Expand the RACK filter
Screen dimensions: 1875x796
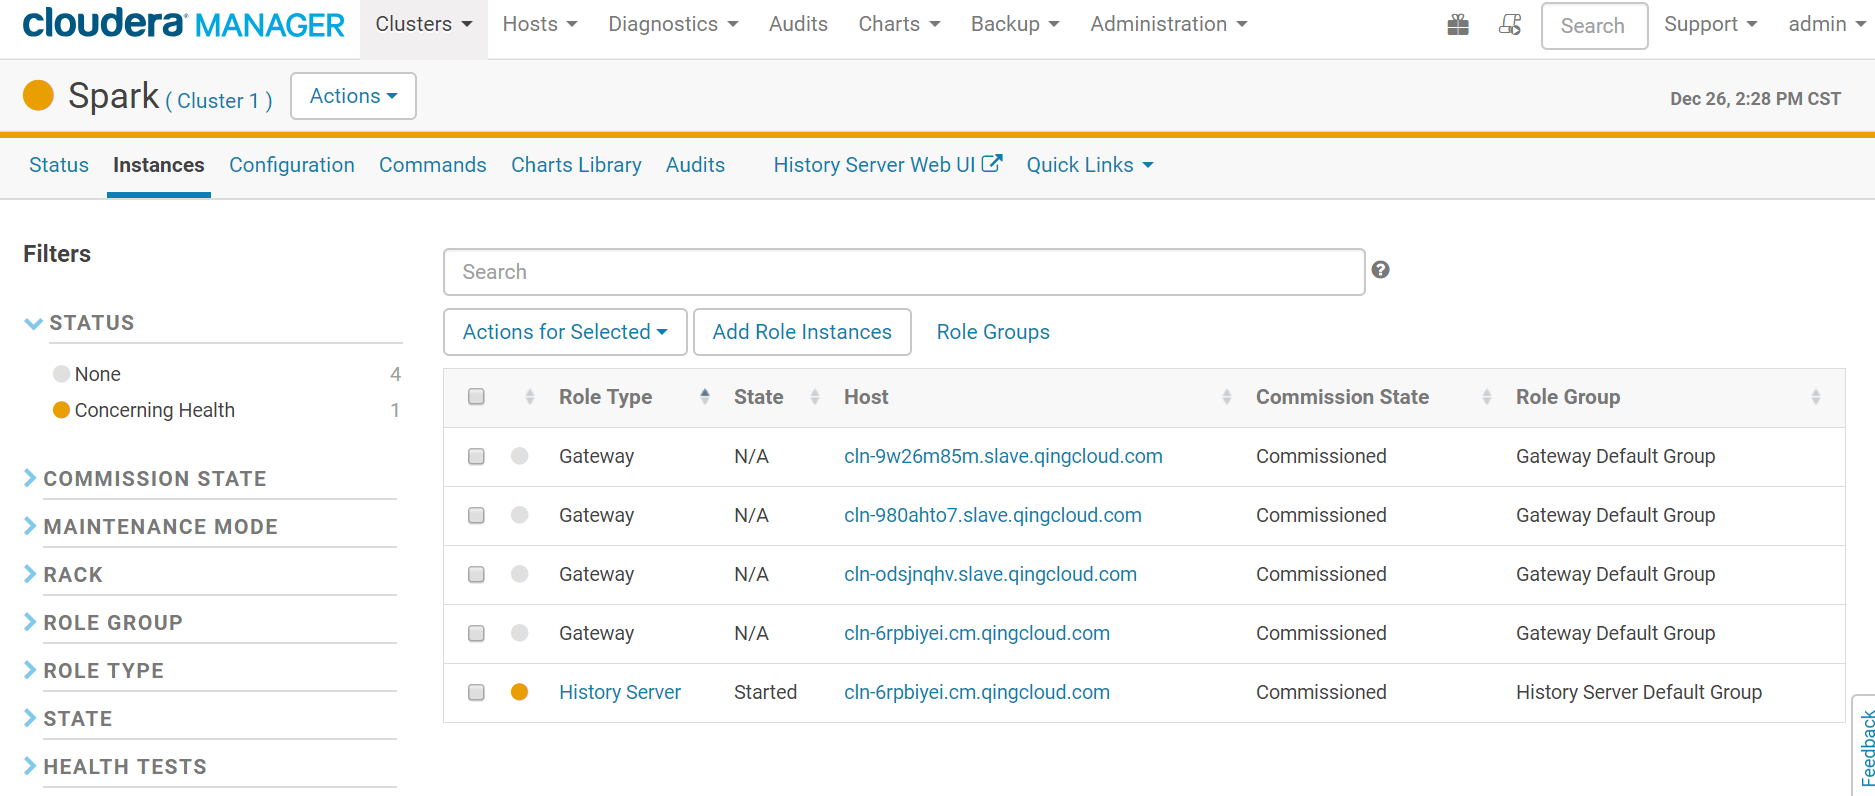(x=63, y=575)
